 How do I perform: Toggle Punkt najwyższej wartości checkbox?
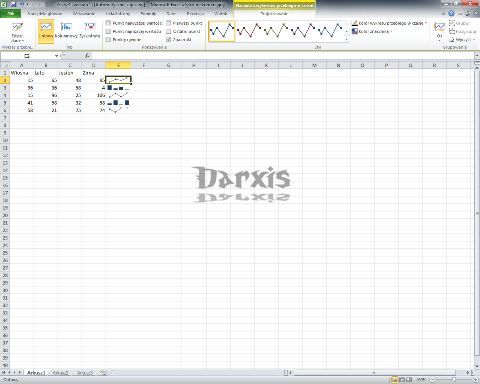[108, 23]
